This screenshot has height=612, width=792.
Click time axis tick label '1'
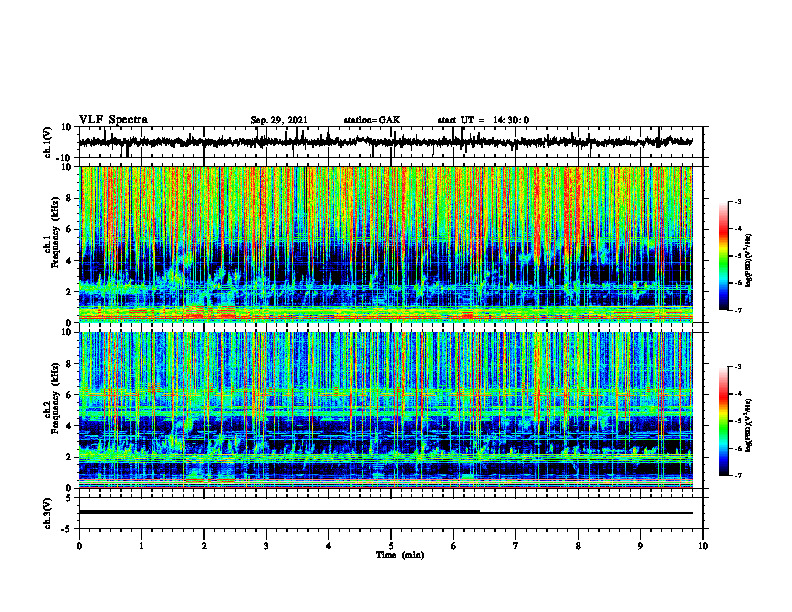click(141, 546)
